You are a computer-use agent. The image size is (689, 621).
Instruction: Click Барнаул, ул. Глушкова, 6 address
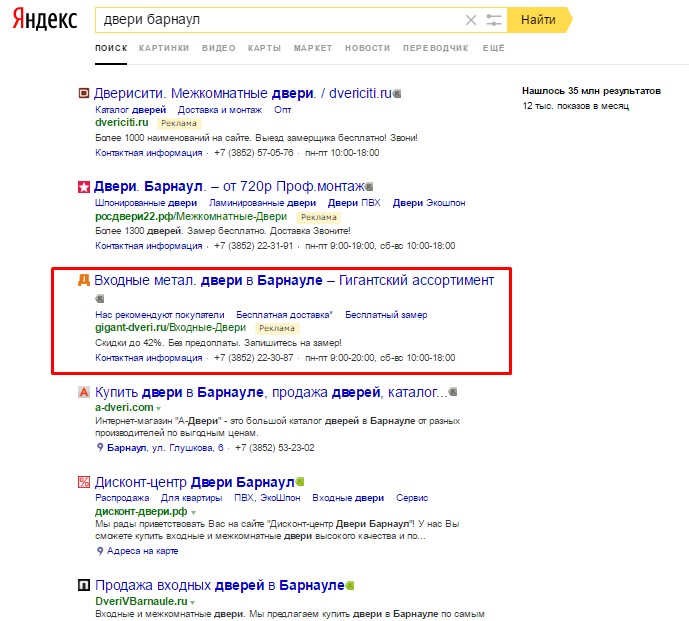coord(165,448)
